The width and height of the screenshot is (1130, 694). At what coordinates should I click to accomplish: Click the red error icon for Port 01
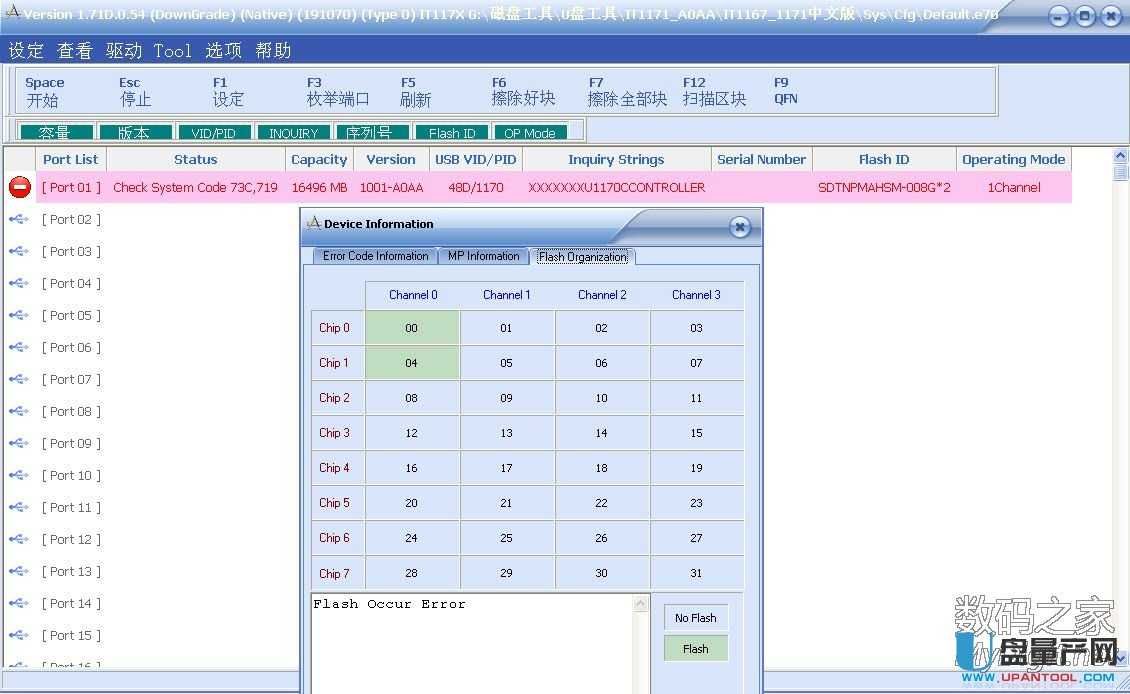19,187
